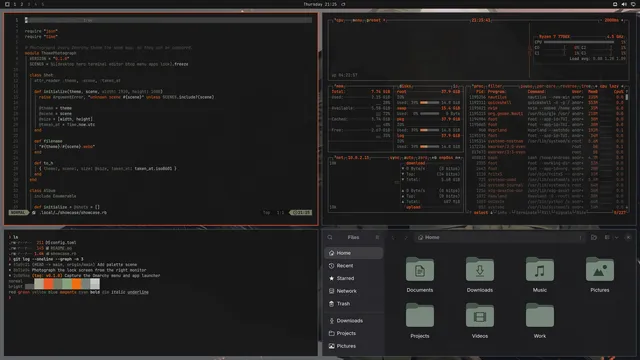Go forward in Files navigation
This screenshot has height=360, width=640.
point(406,237)
